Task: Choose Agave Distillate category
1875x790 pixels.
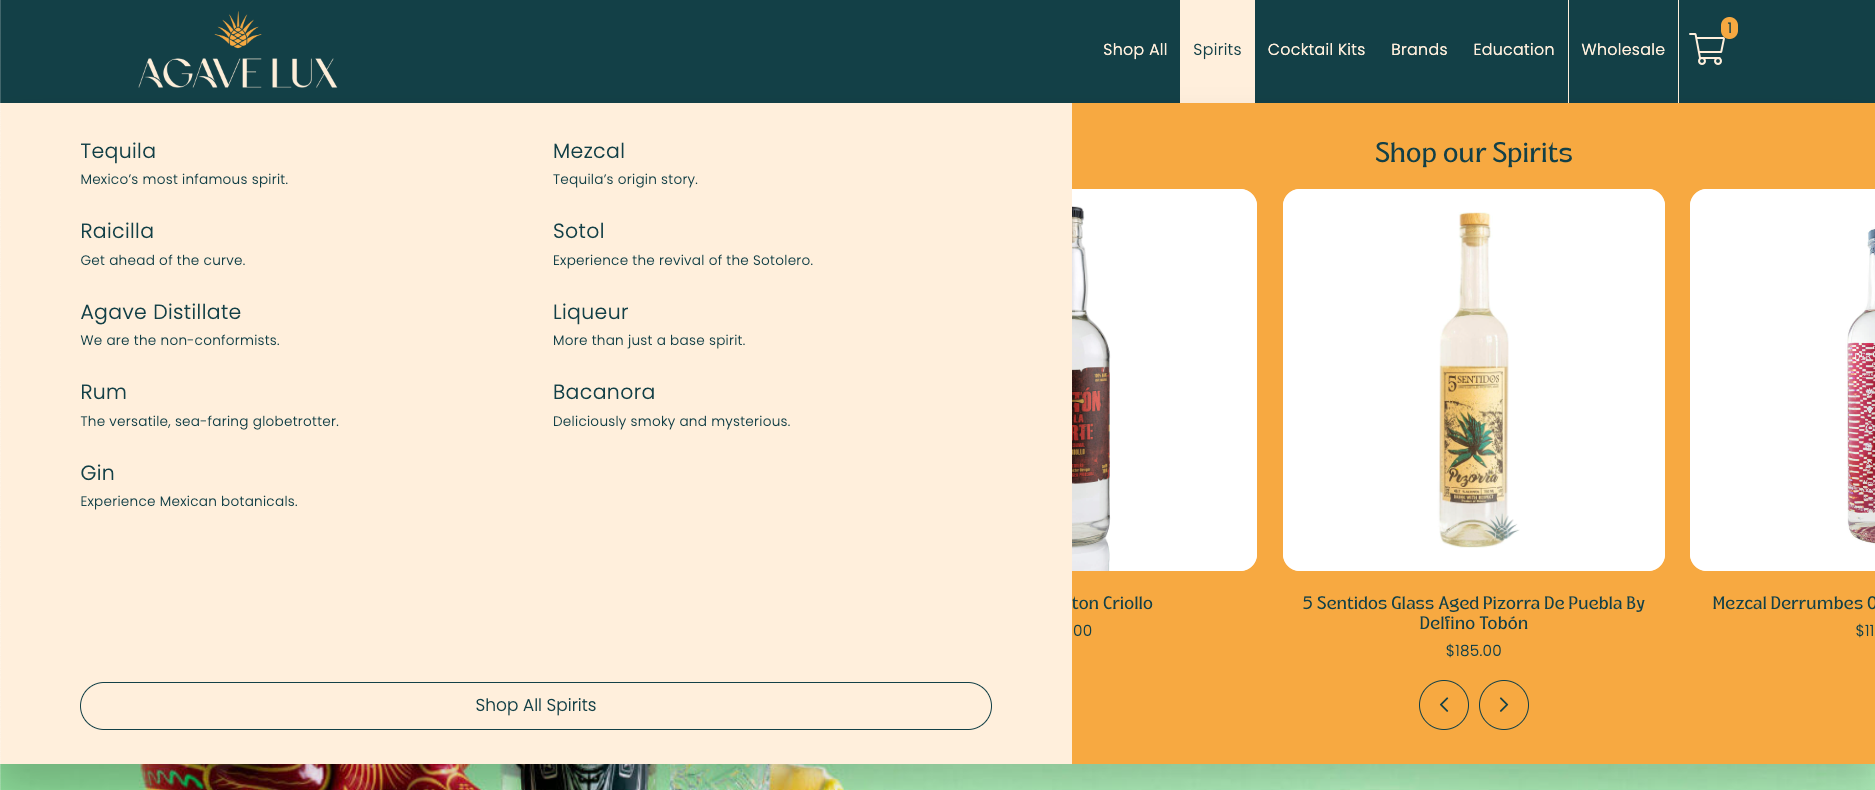Action: tap(160, 312)
